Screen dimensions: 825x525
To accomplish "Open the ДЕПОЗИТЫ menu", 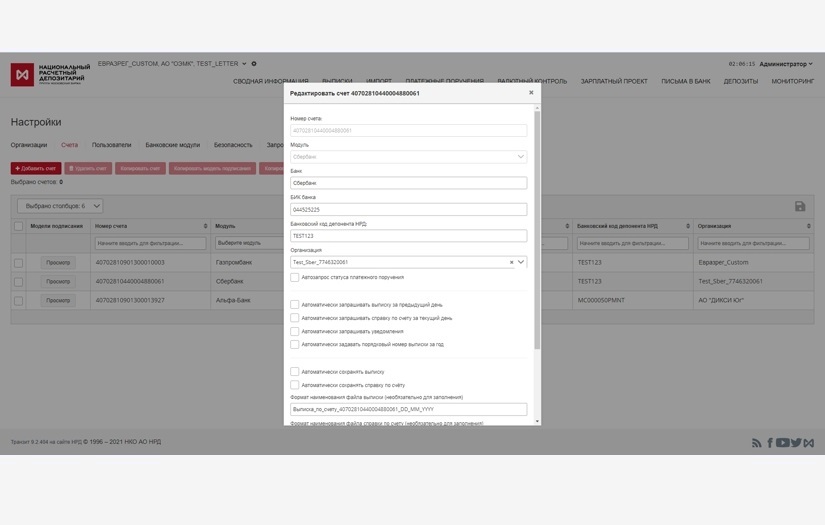I will point(741,82).
